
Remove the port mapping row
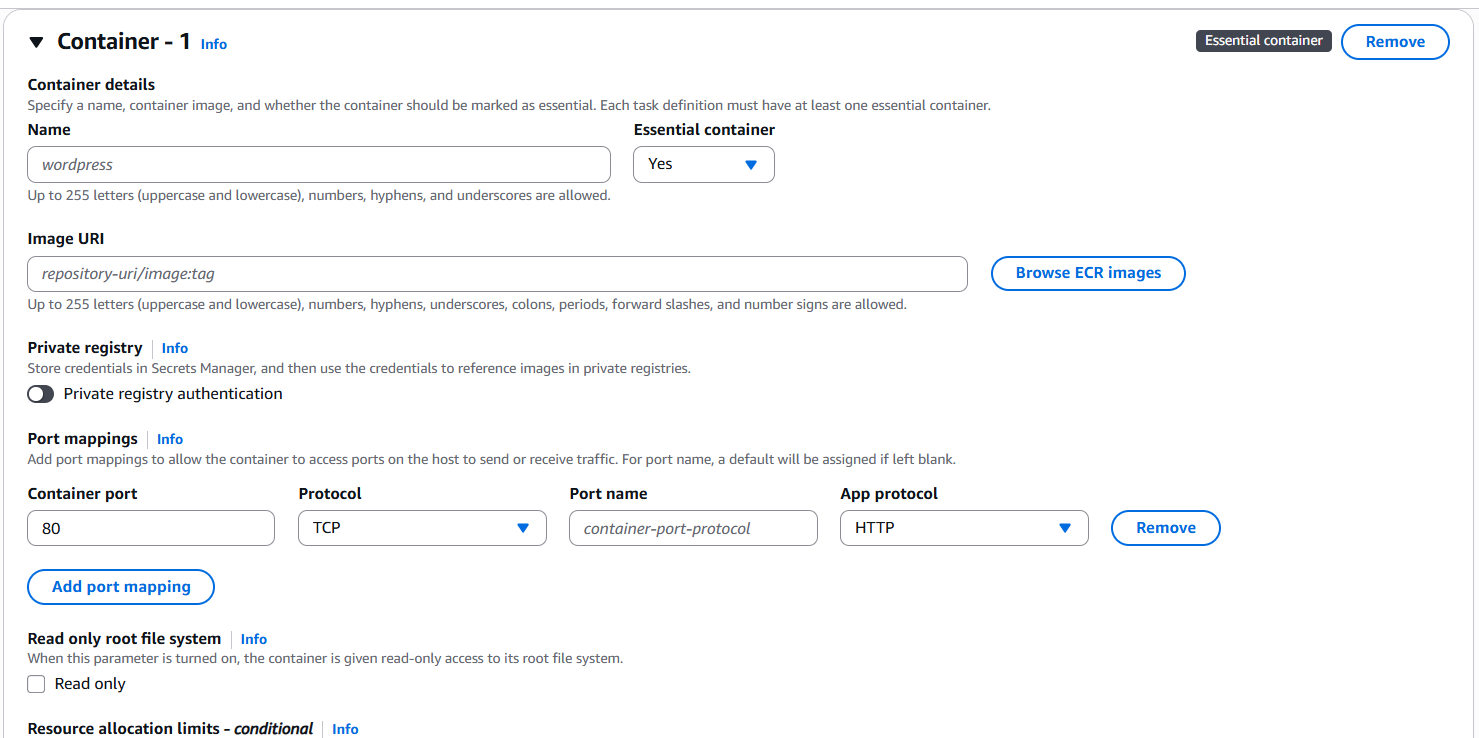click(x=1165, y=528)
